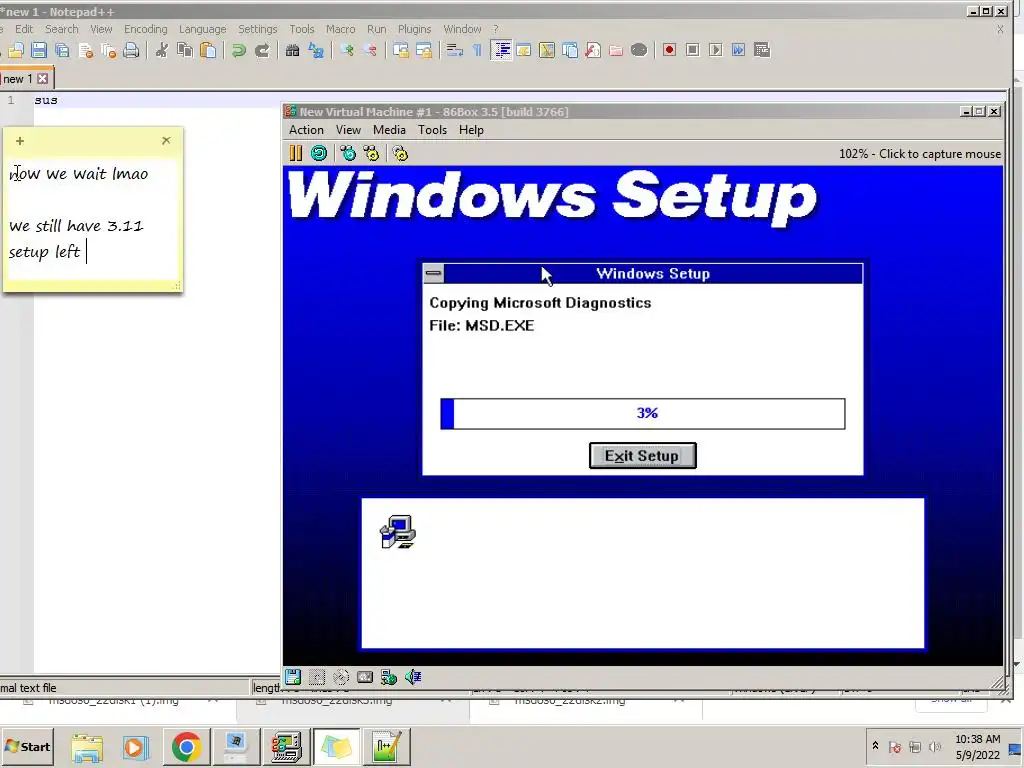Click the Folder as Workspace icon

(616, 50)
